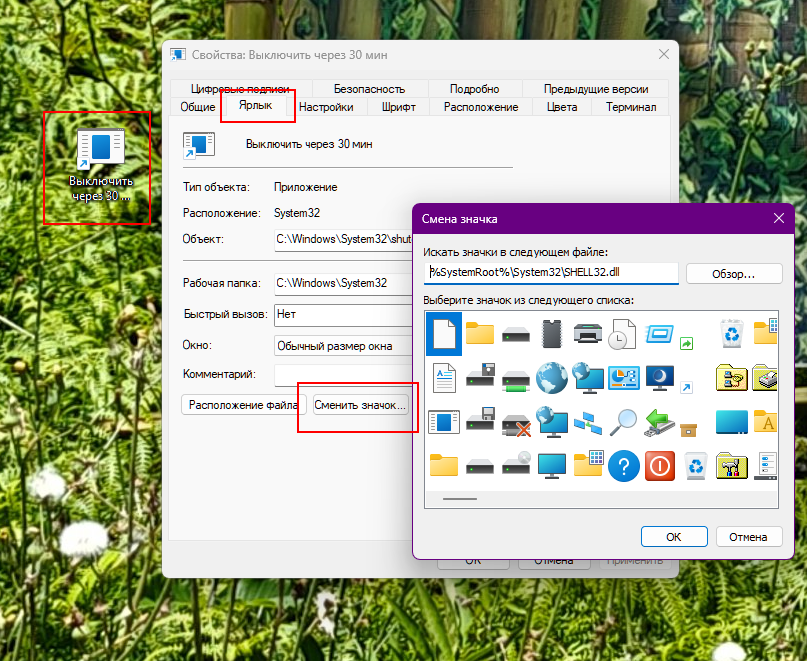Switch to the 'Общие' tab
Screen dimensions: 807x661
(x=197, y=107)
